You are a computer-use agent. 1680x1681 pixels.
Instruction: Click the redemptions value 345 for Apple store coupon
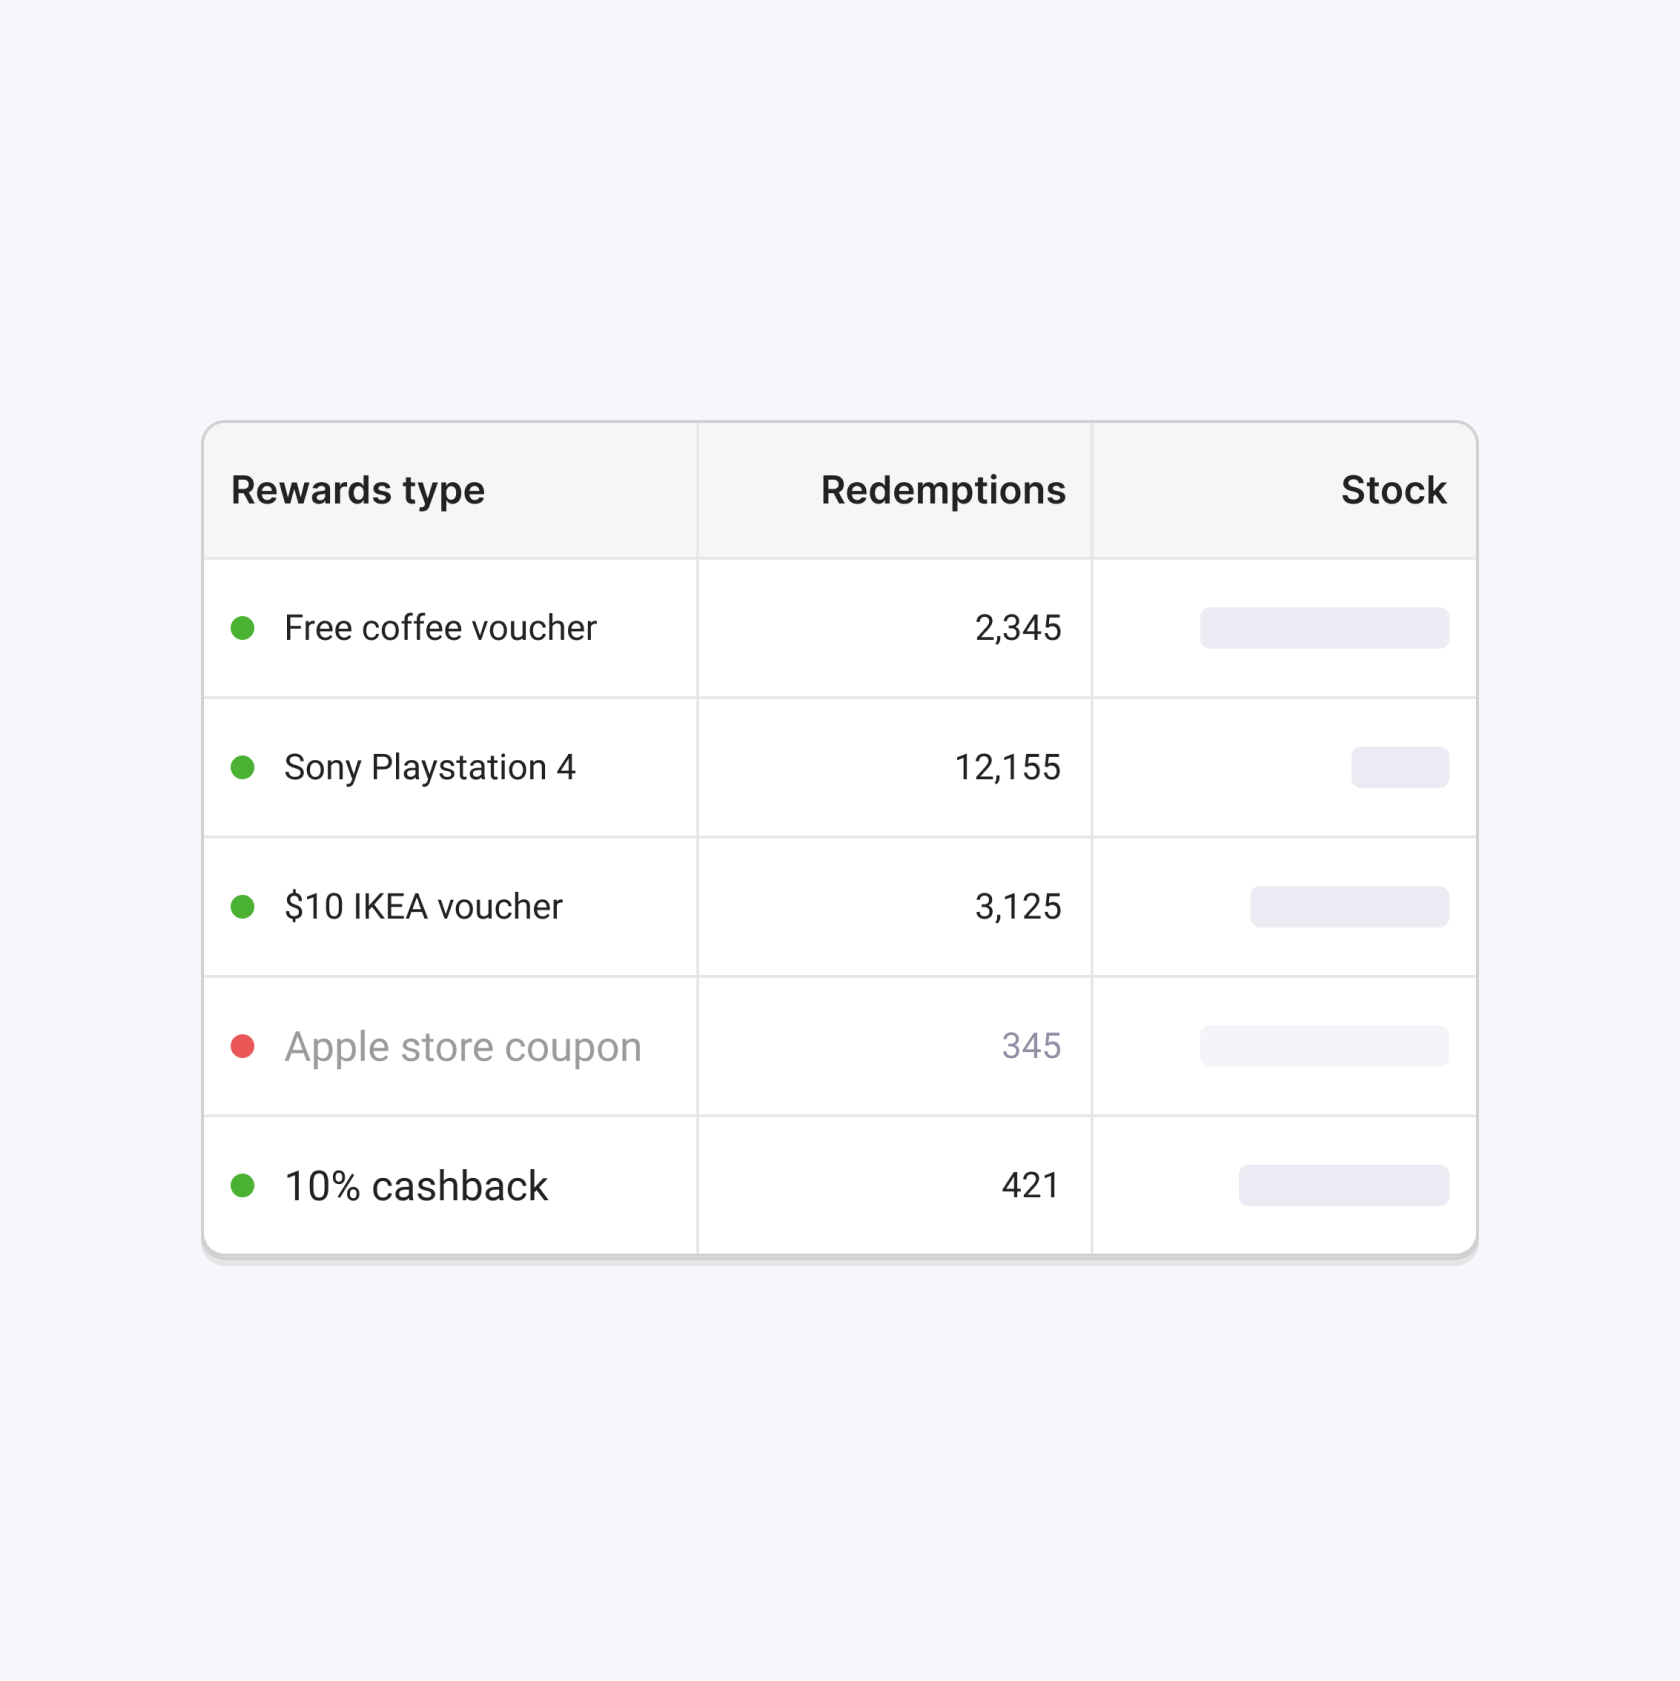click(x=1032, y=1046)
